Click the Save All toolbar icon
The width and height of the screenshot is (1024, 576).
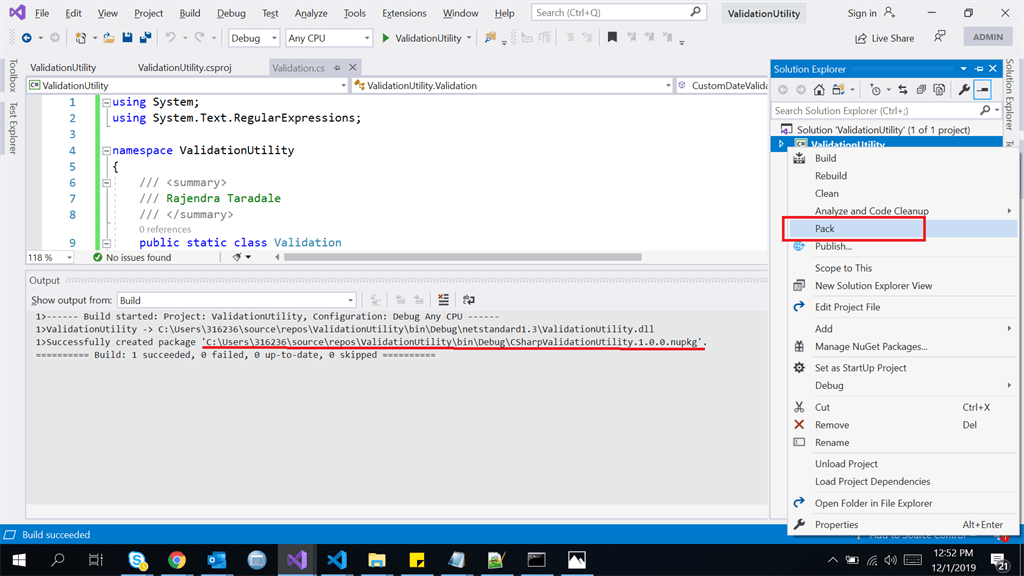[145, 38]
